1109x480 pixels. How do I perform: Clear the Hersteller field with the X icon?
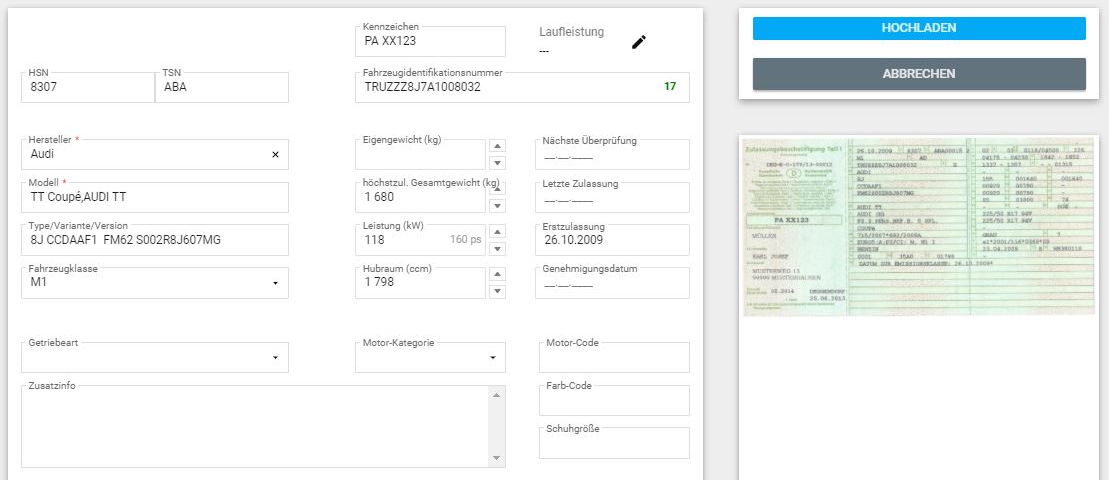point(276,154)
